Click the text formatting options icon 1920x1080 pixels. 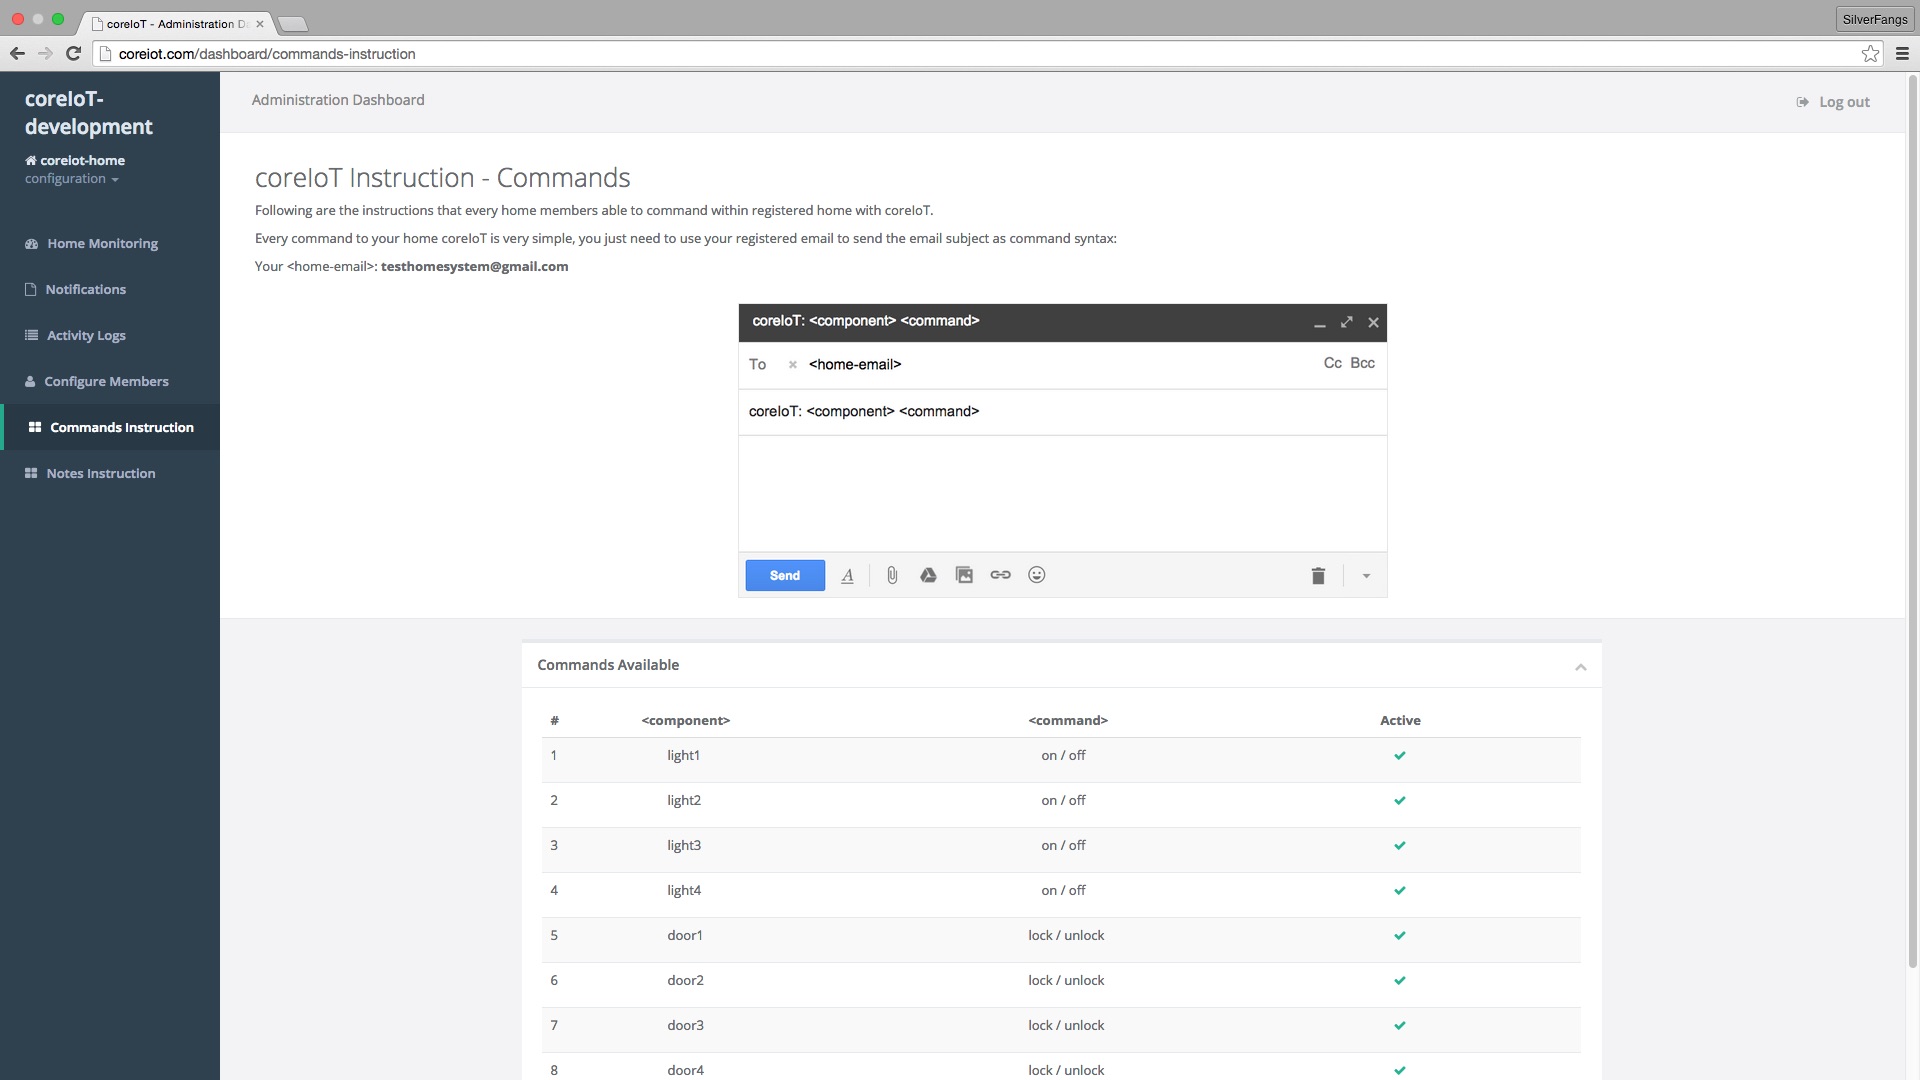coord(847,576)
